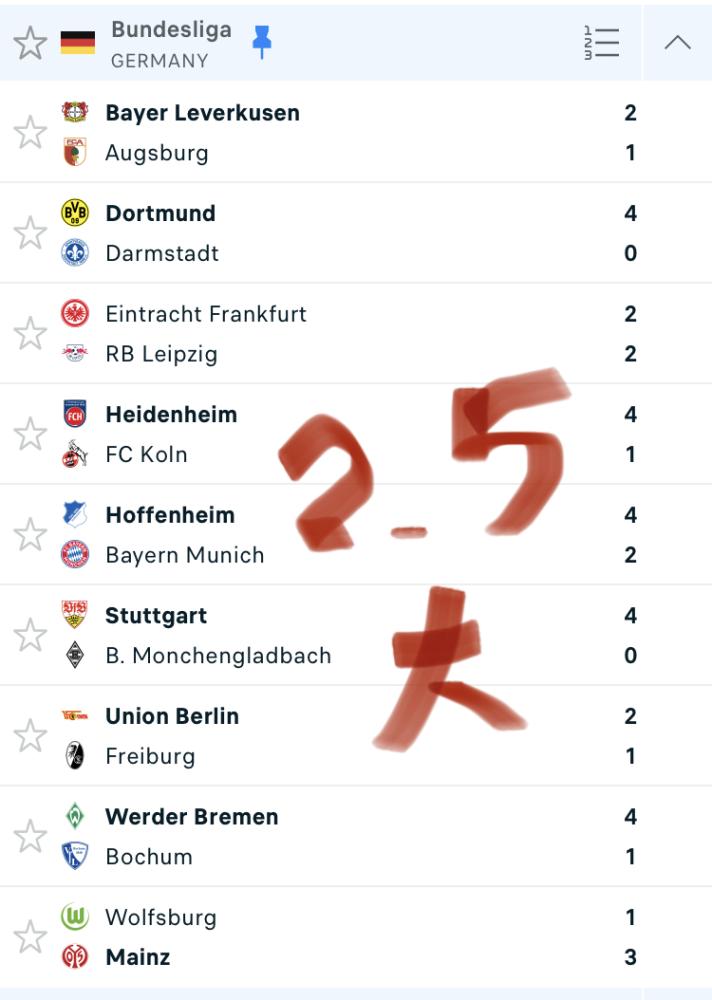712x1000 pixels.
Task: Click the Dortmund BVB crest
Action: pyautogui.click(x=75, y=213)
